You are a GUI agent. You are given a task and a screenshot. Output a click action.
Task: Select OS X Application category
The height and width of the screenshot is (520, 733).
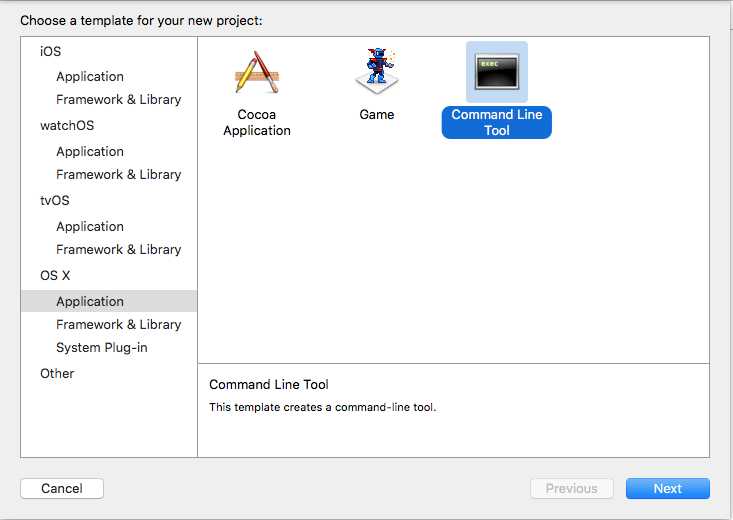[x=109, y=301]
